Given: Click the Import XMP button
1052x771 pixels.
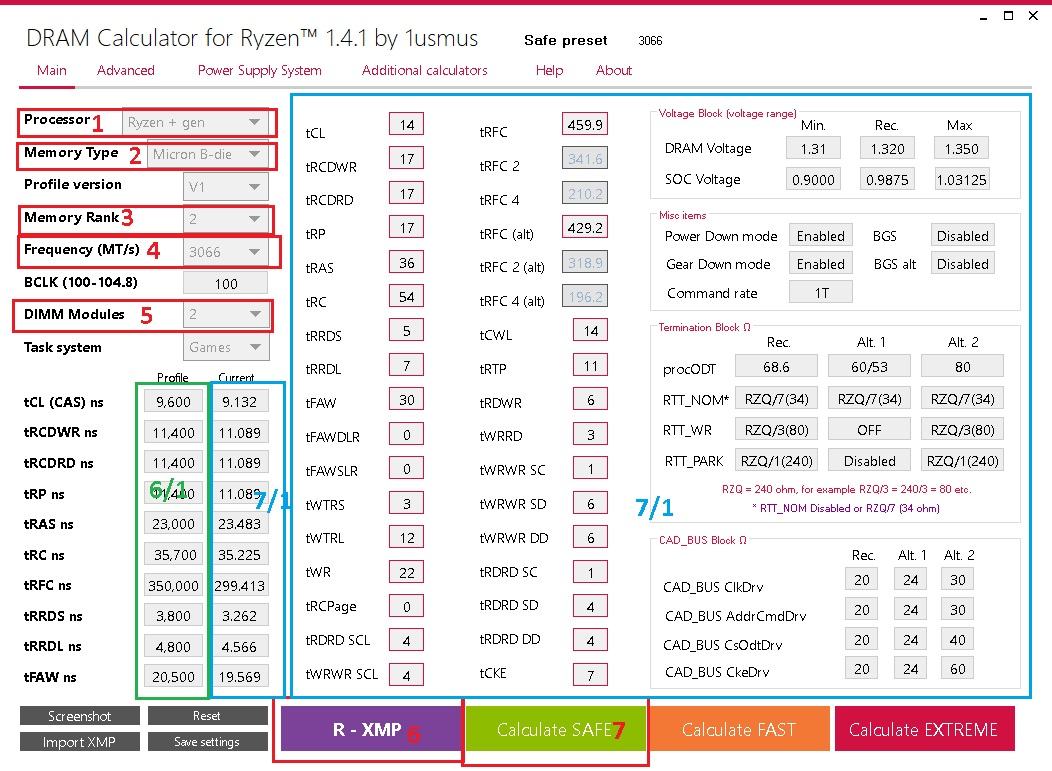Looking at the screenshot, I should [80, 741].
